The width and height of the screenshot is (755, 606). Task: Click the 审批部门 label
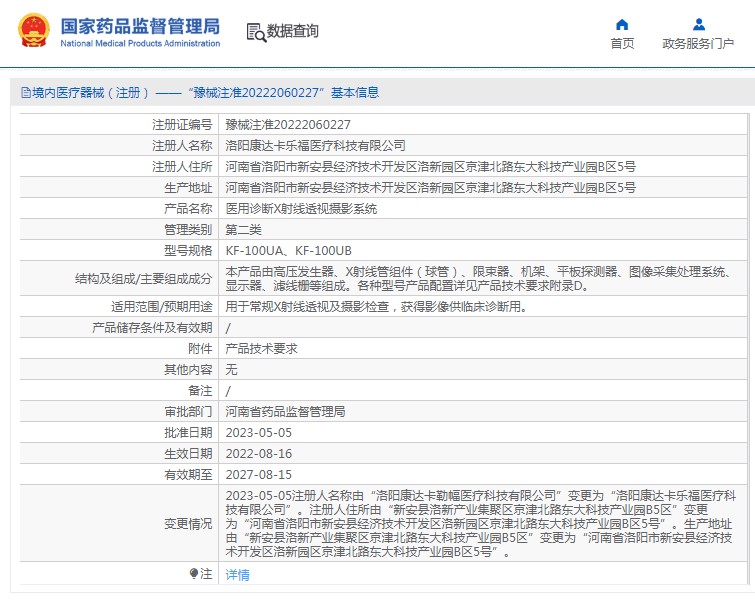188,412
